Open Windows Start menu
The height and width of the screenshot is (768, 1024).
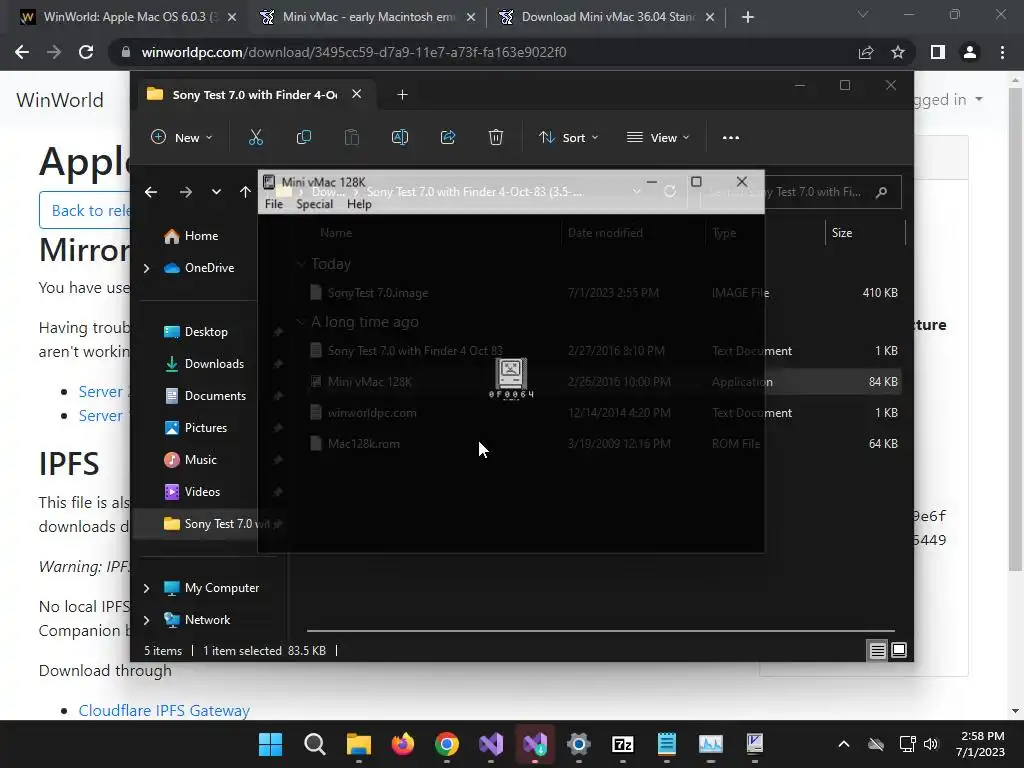(270, 744)
